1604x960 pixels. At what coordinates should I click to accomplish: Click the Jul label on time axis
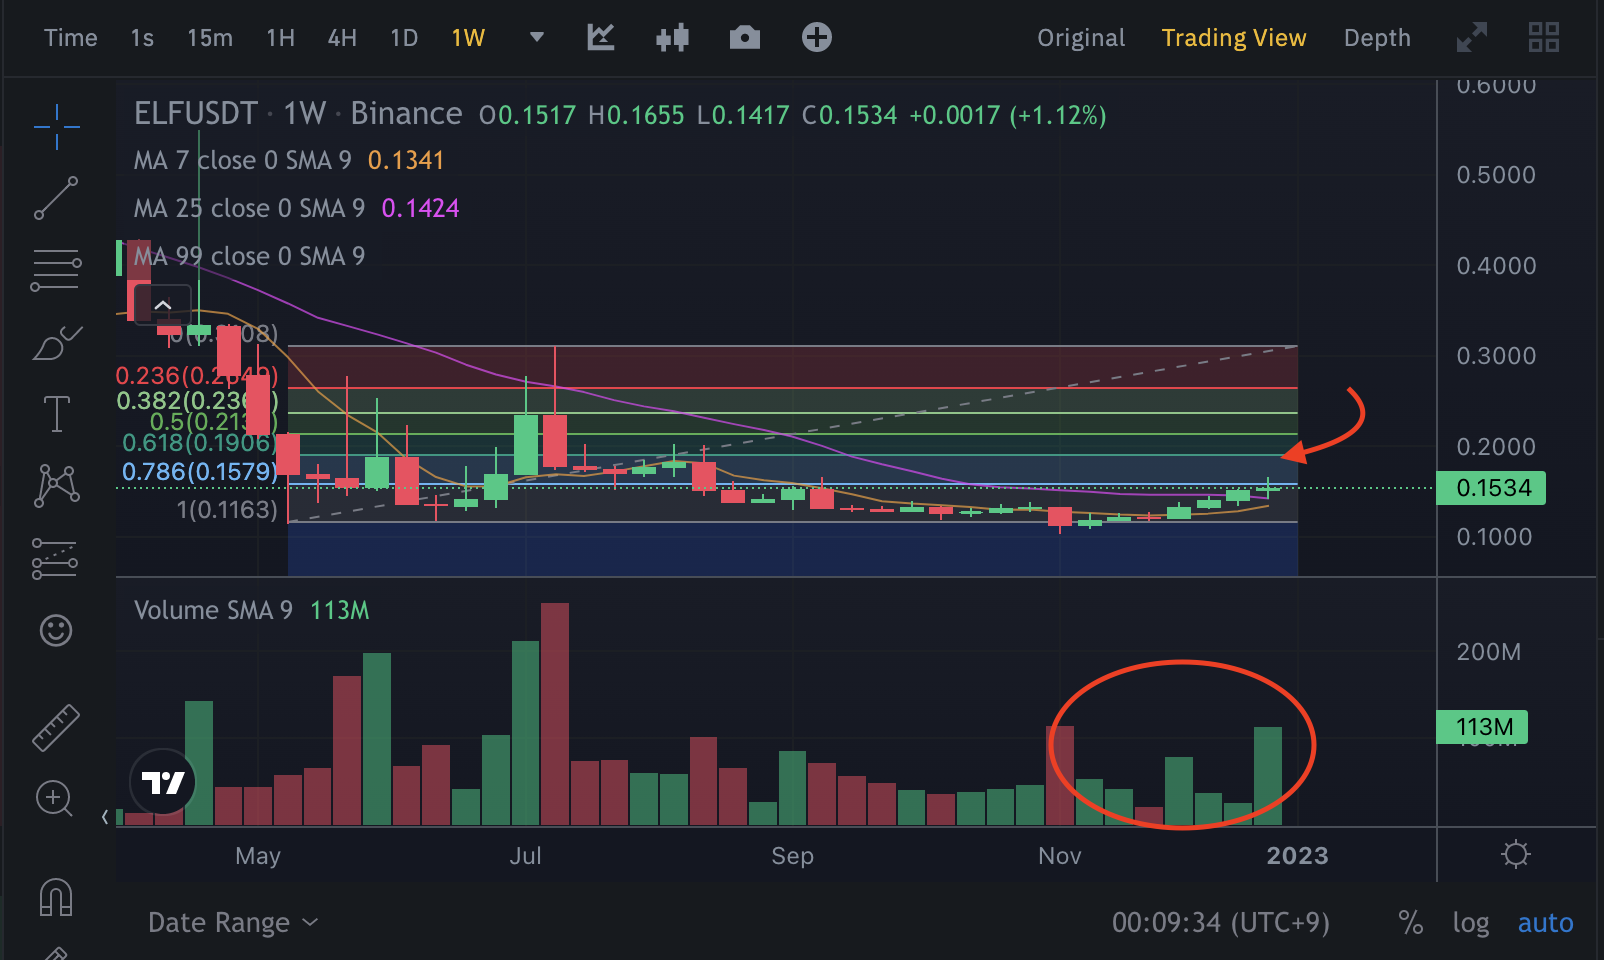(525, 856)
